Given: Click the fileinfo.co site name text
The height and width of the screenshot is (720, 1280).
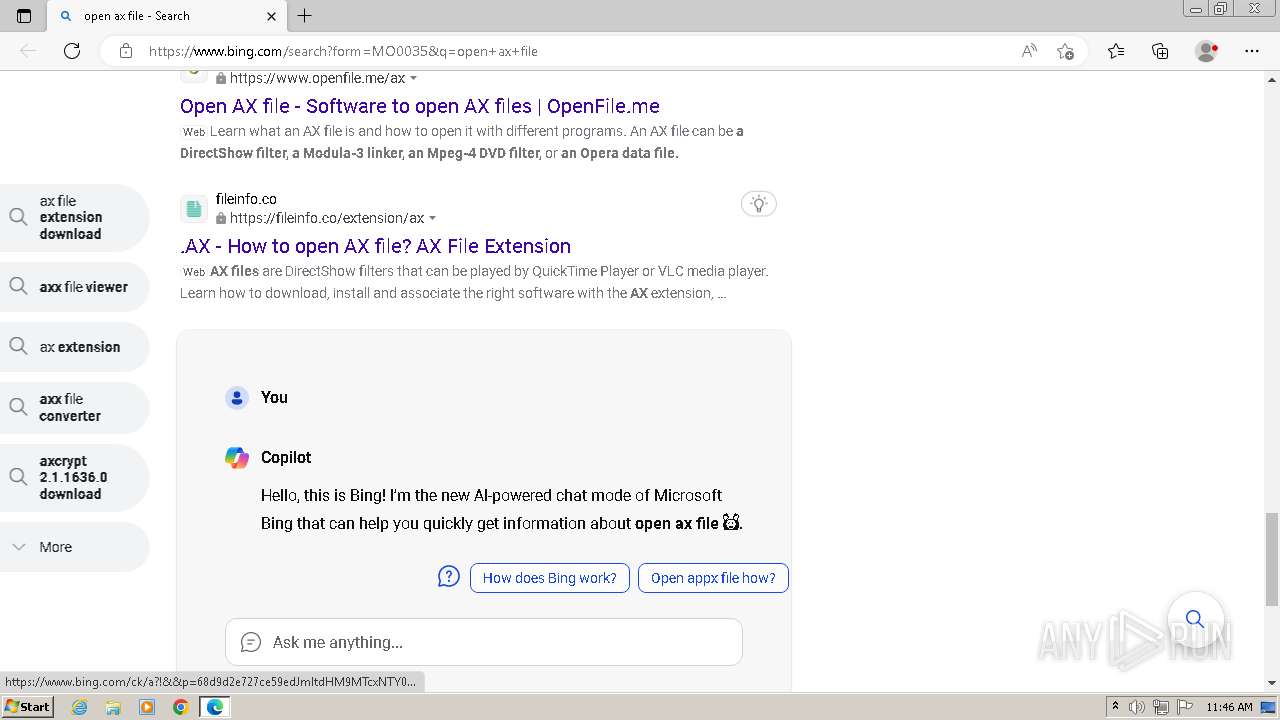Looking at the screenshot, I should pyautogui.click(x=246, y=199).
